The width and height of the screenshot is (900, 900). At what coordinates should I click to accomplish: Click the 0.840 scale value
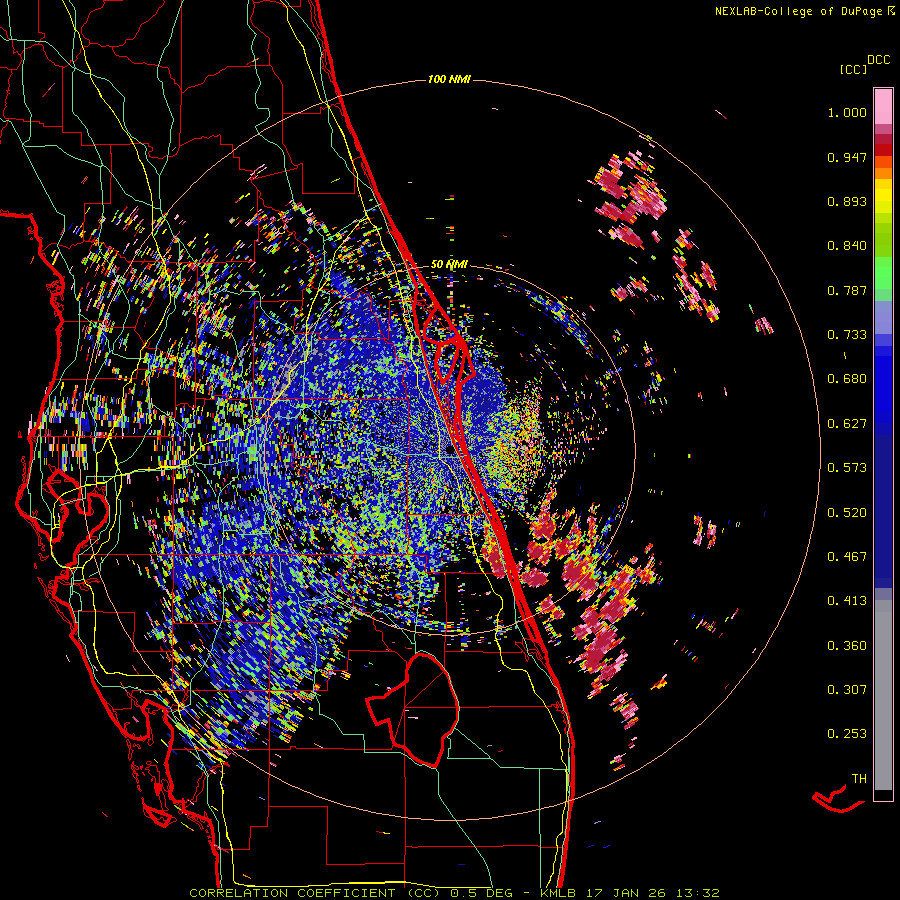pyautogui.click(x=847, y=246)
